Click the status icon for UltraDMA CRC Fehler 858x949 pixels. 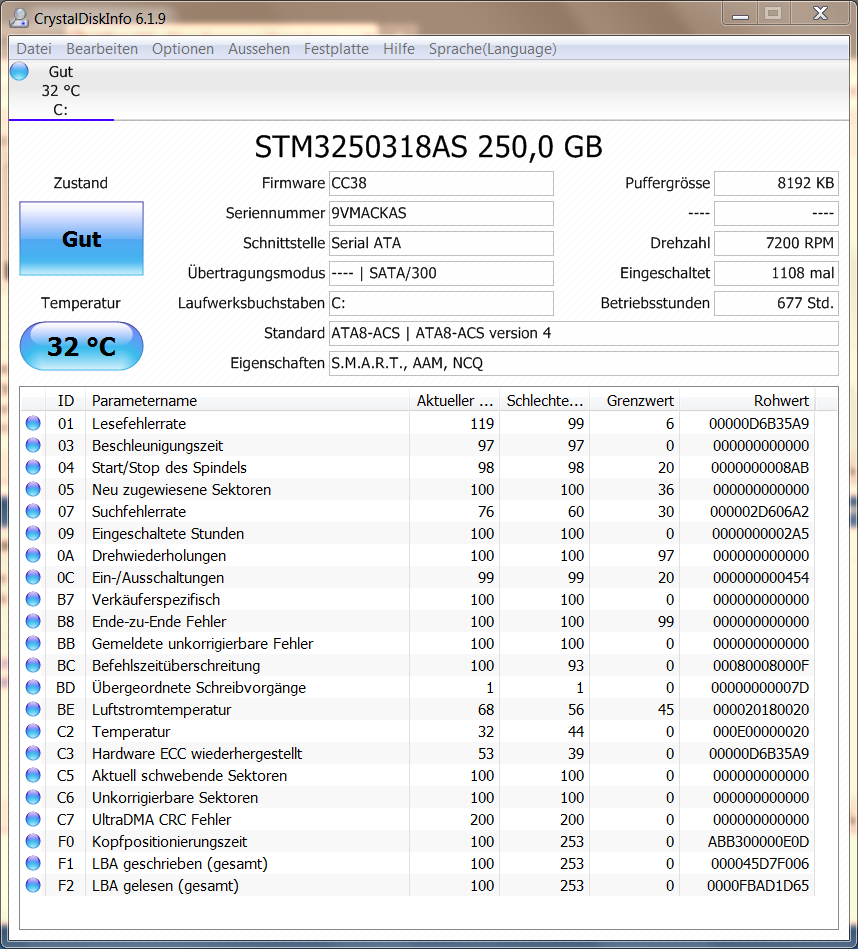(x=33, y=819)
